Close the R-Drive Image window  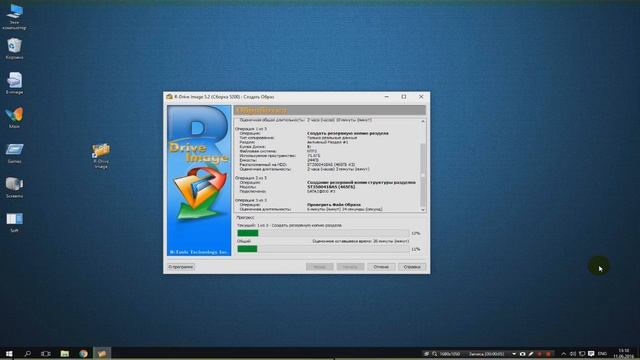(421, 97)
